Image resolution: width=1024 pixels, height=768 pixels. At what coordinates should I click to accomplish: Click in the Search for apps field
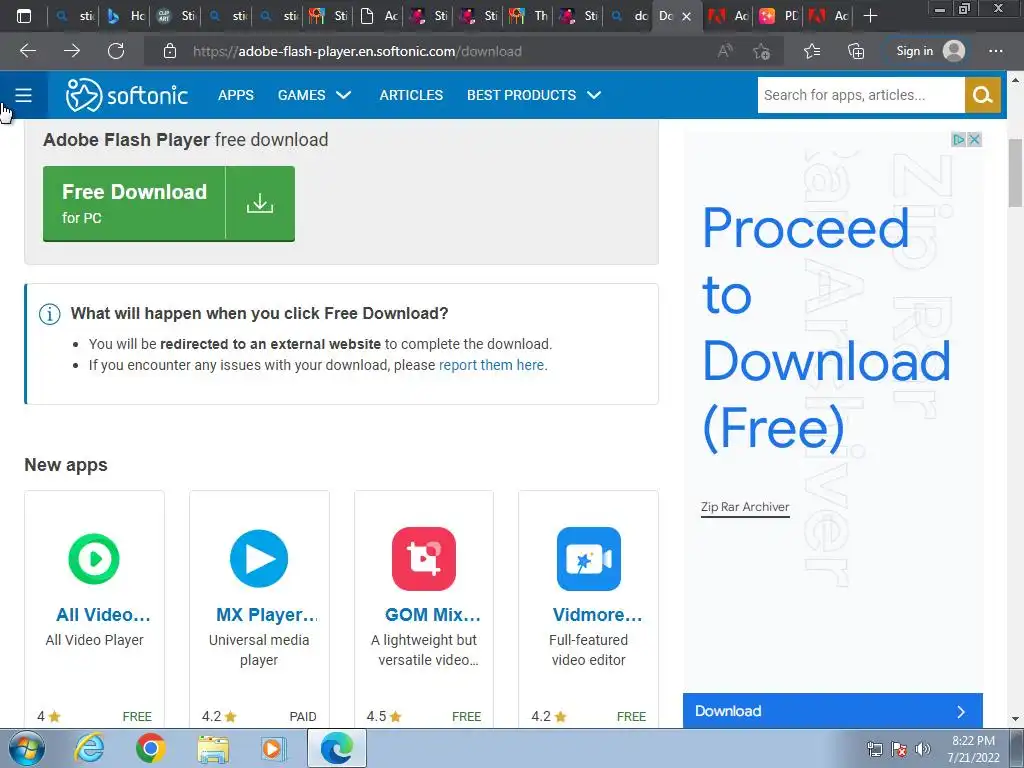(861, 95)
